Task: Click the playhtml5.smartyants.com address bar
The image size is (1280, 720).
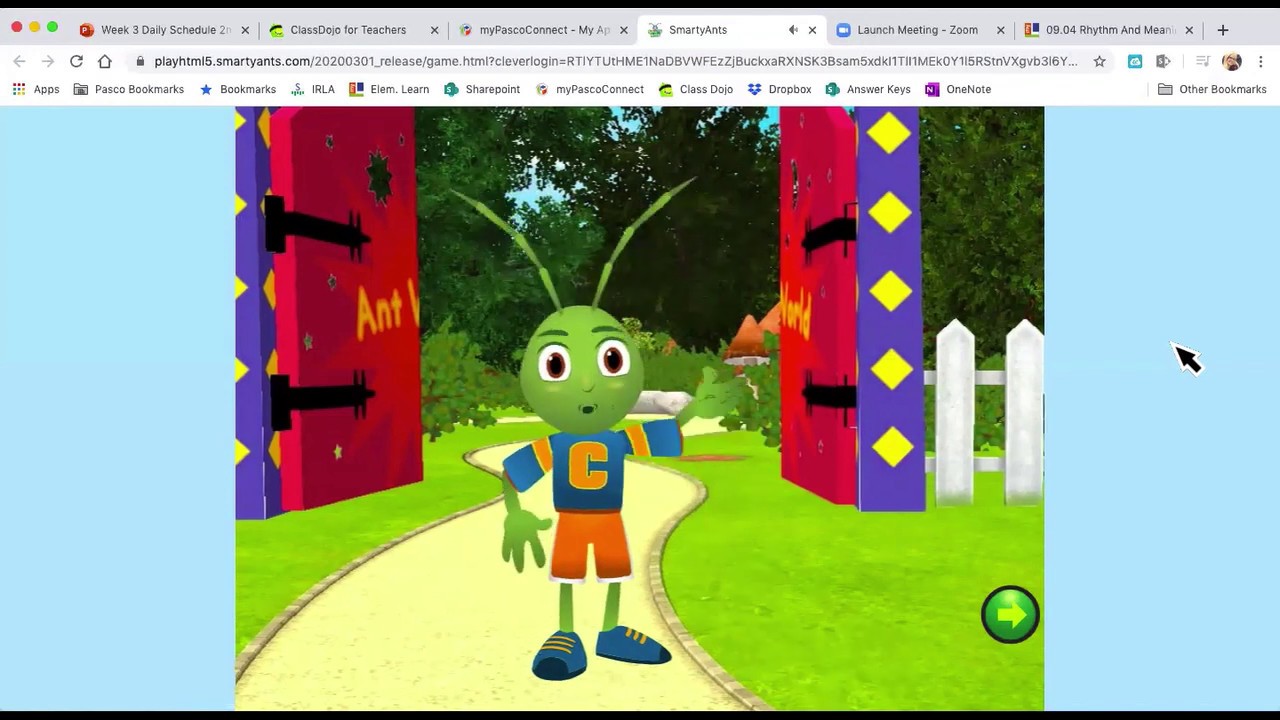Action: [615, 61]
